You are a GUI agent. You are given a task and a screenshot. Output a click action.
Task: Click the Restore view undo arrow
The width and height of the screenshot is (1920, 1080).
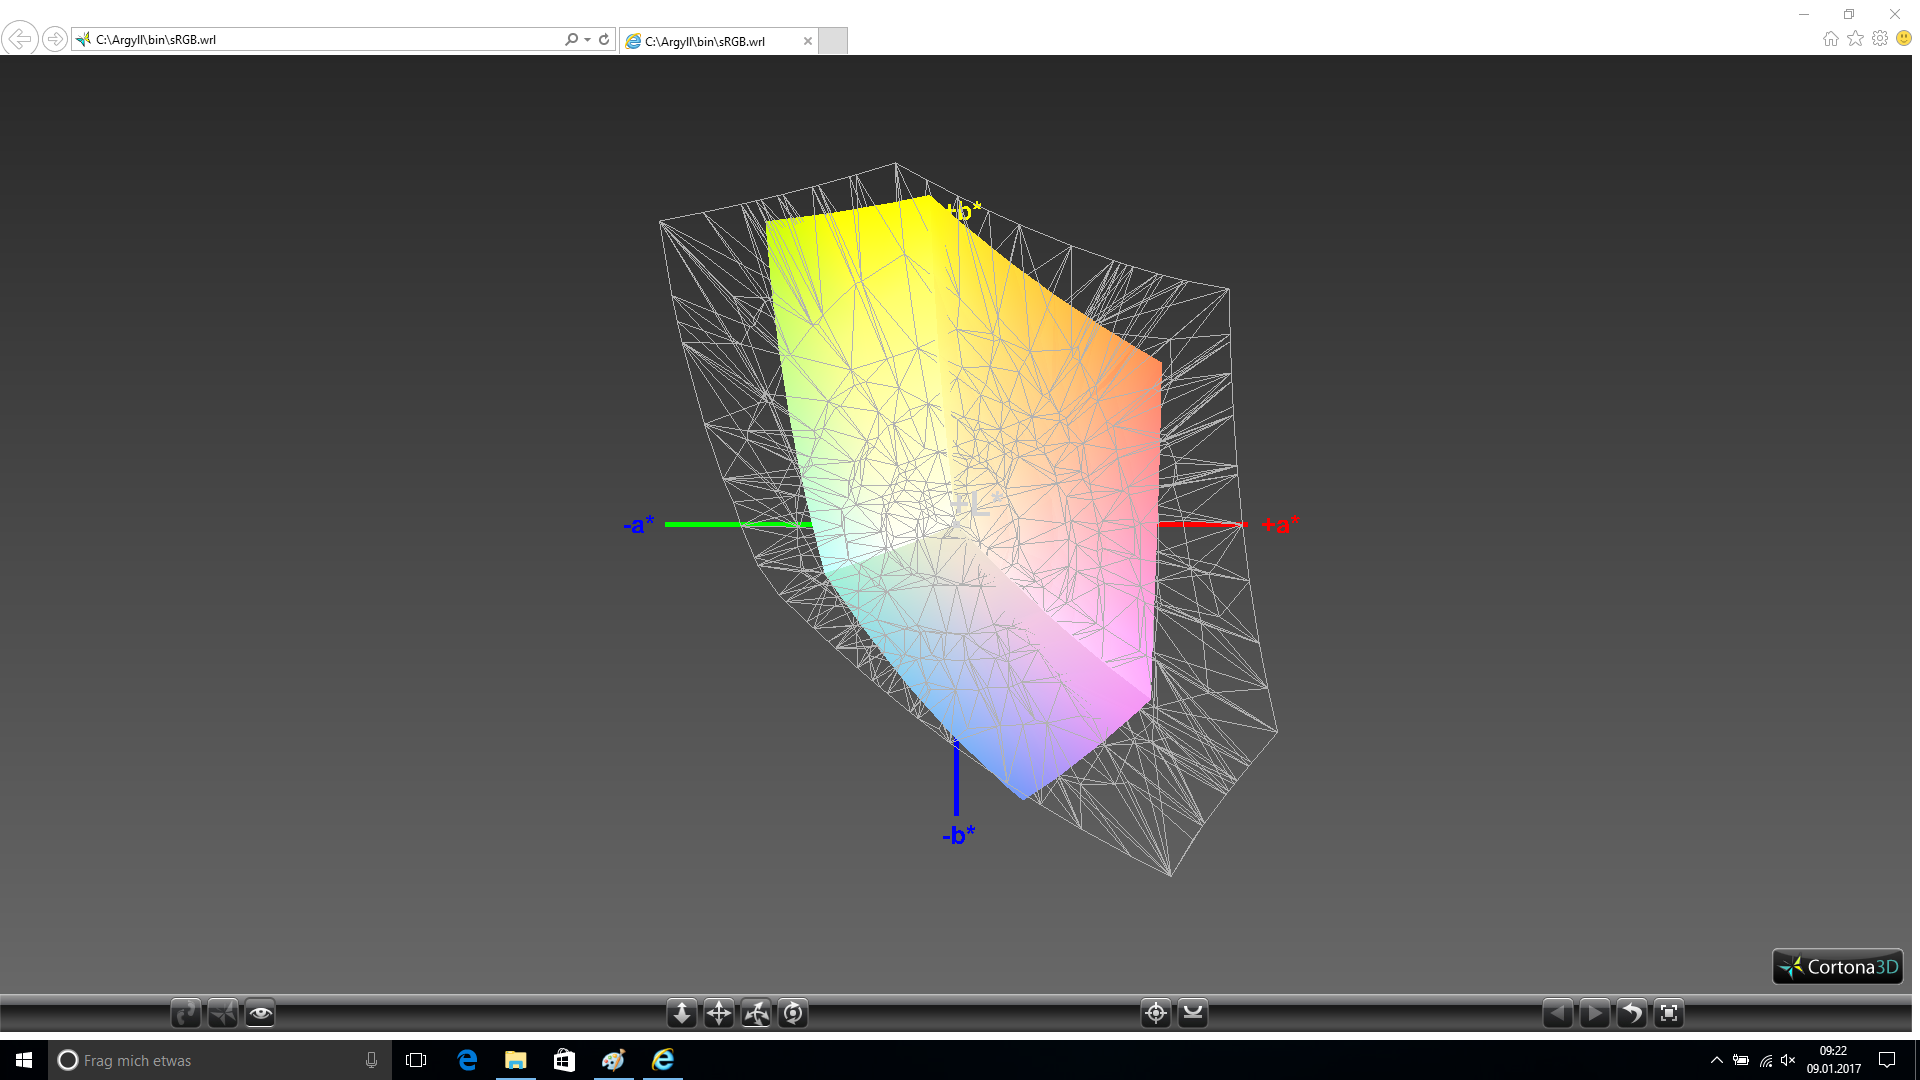tap(1631, 1014)
